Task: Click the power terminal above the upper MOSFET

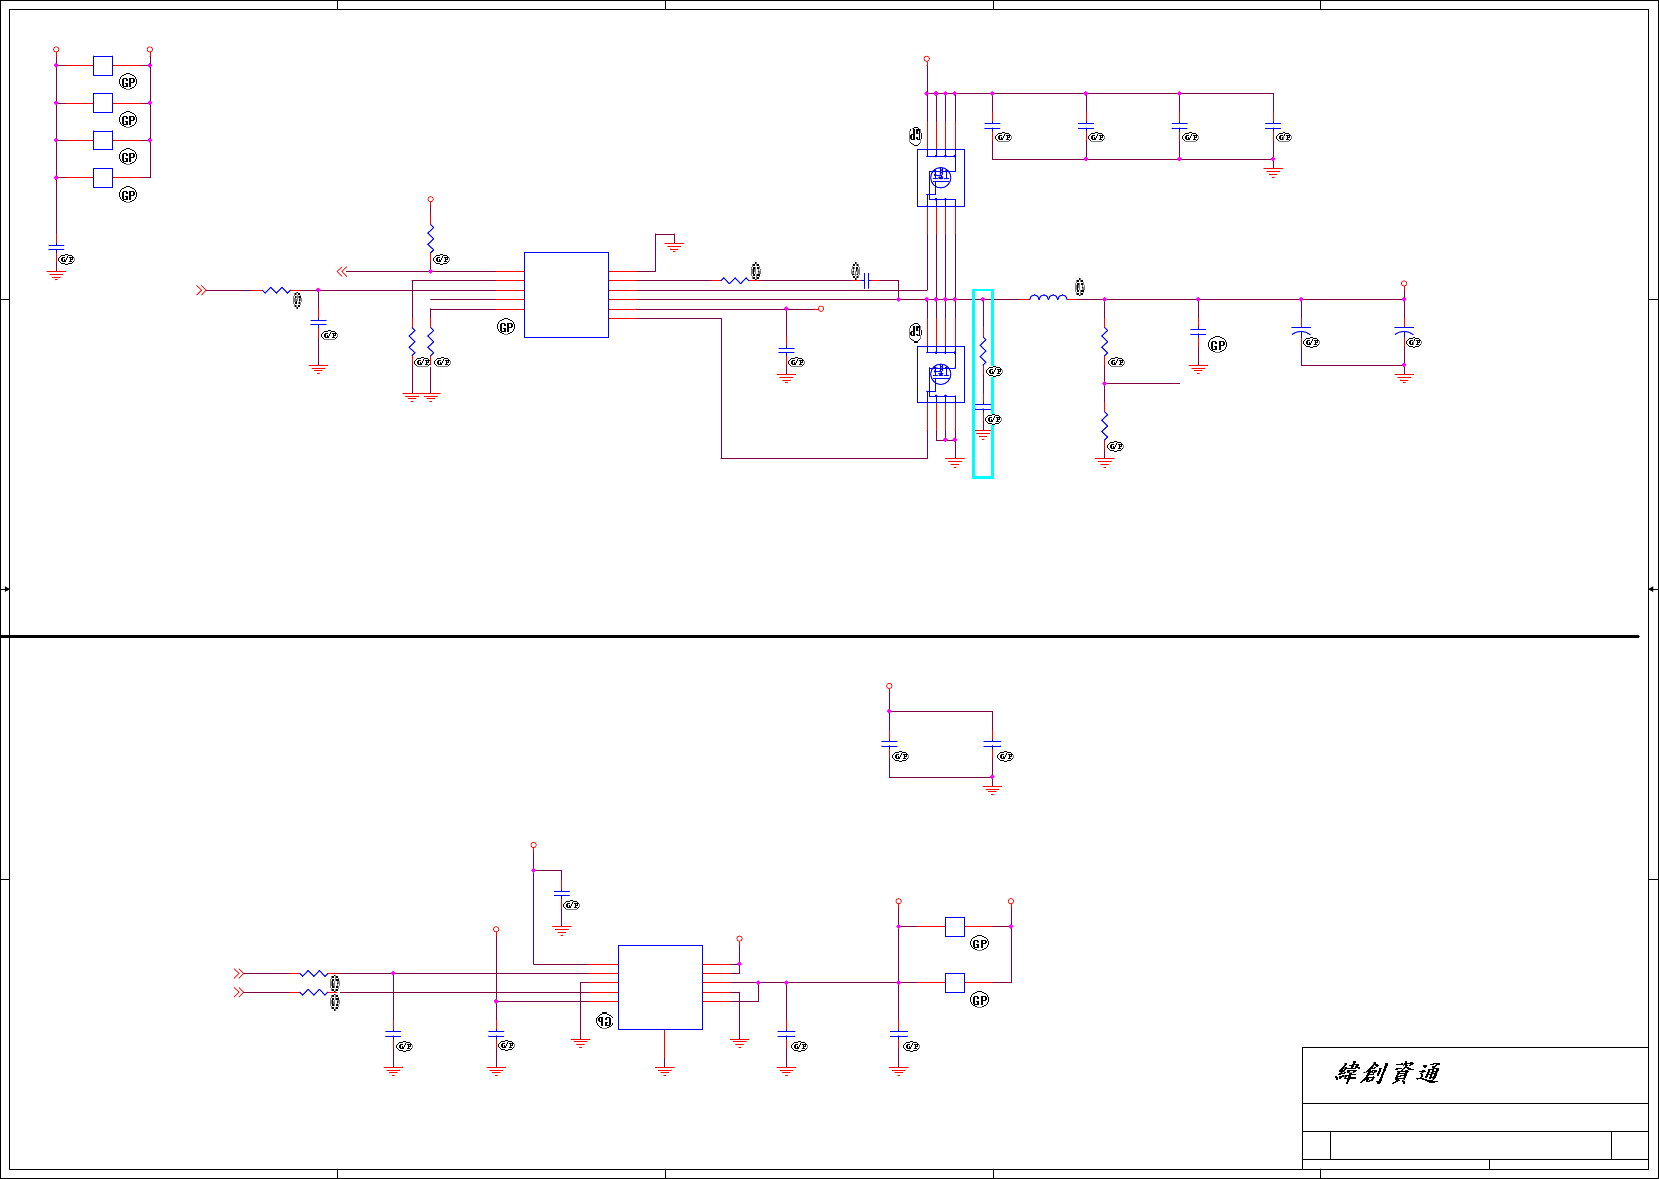Action: (927, 59)
